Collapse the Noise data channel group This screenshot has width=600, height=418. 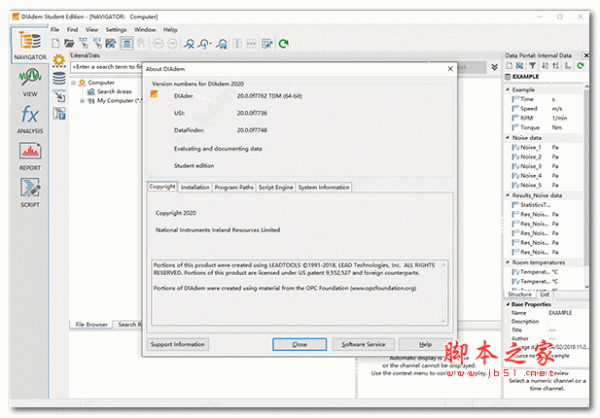point(508,137)
